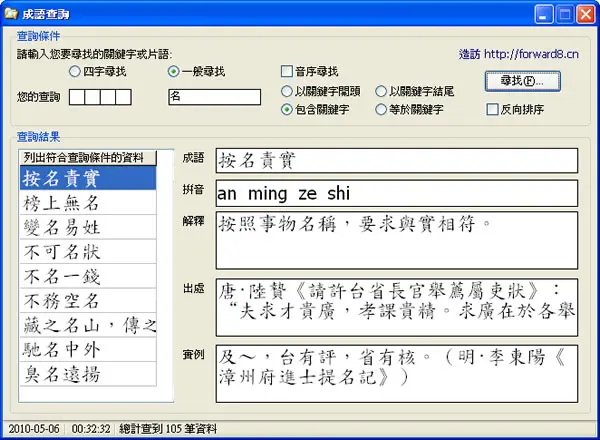Focus the keyword input containing 名
Viewport: 600px width, 440px height.
point(214,97)
